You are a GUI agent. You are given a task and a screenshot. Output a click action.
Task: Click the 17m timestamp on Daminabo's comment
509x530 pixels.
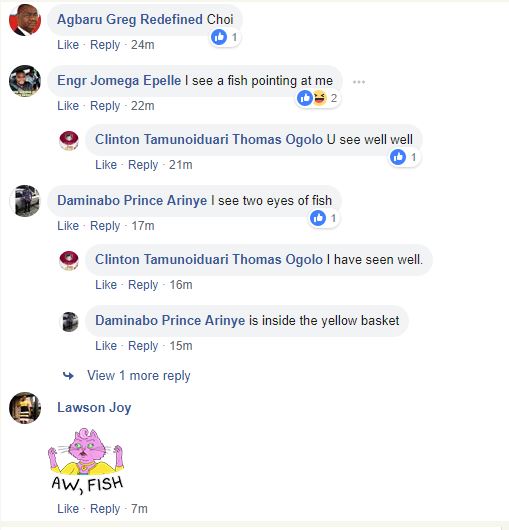tap(143, 226)
